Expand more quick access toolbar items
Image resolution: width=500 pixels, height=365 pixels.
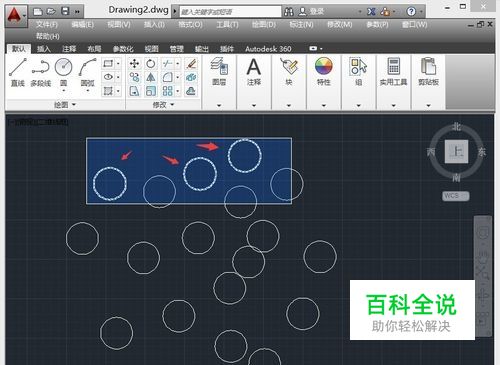click(77, 12)
